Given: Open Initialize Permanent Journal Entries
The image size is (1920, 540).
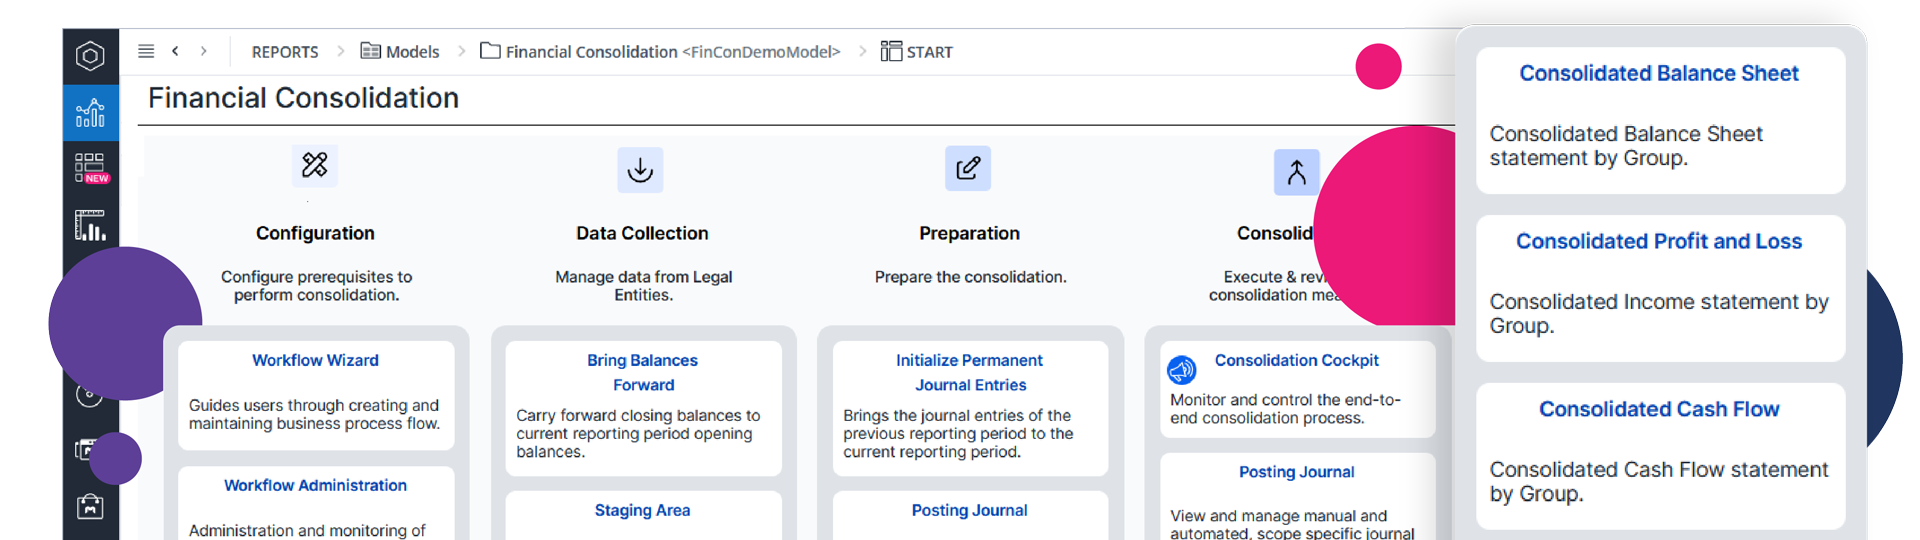Looking at the screenshot, I should [969, 372].
